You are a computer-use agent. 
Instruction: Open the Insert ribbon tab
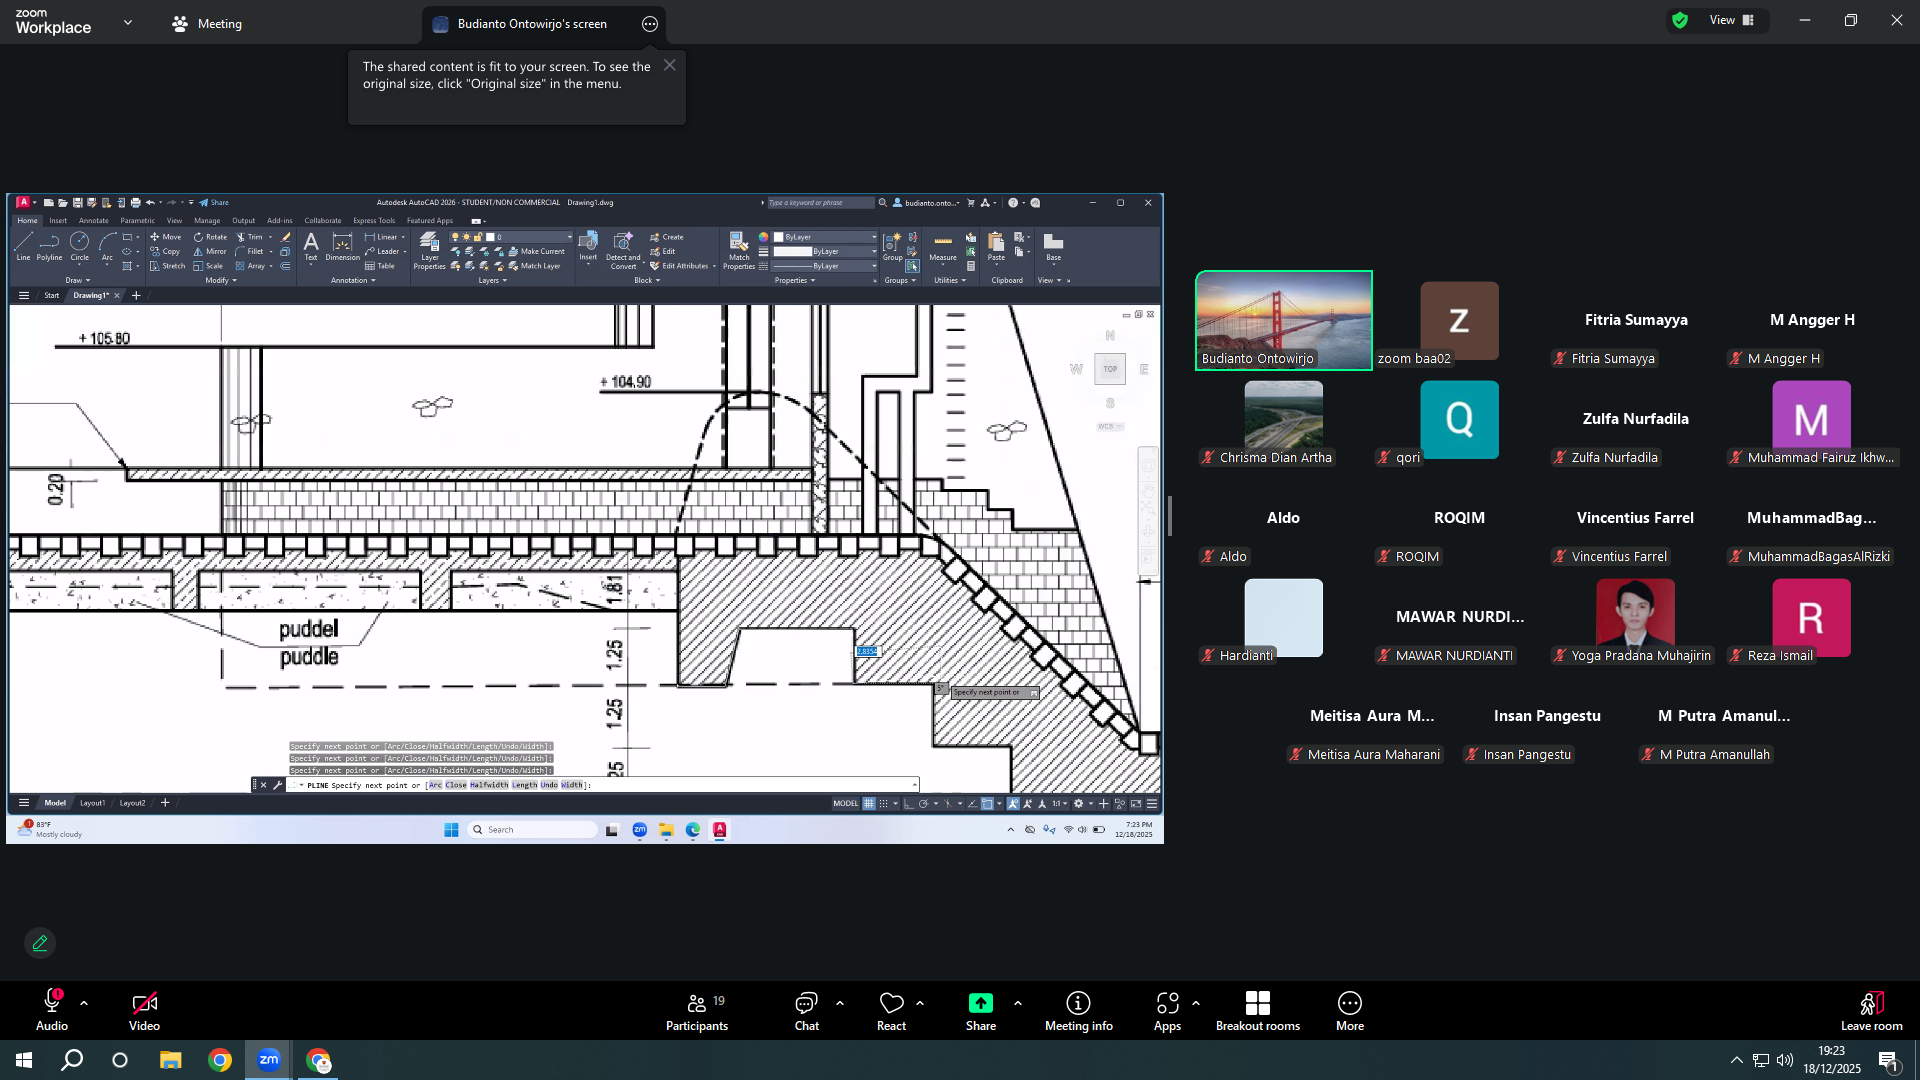click(x=58, y=221)
